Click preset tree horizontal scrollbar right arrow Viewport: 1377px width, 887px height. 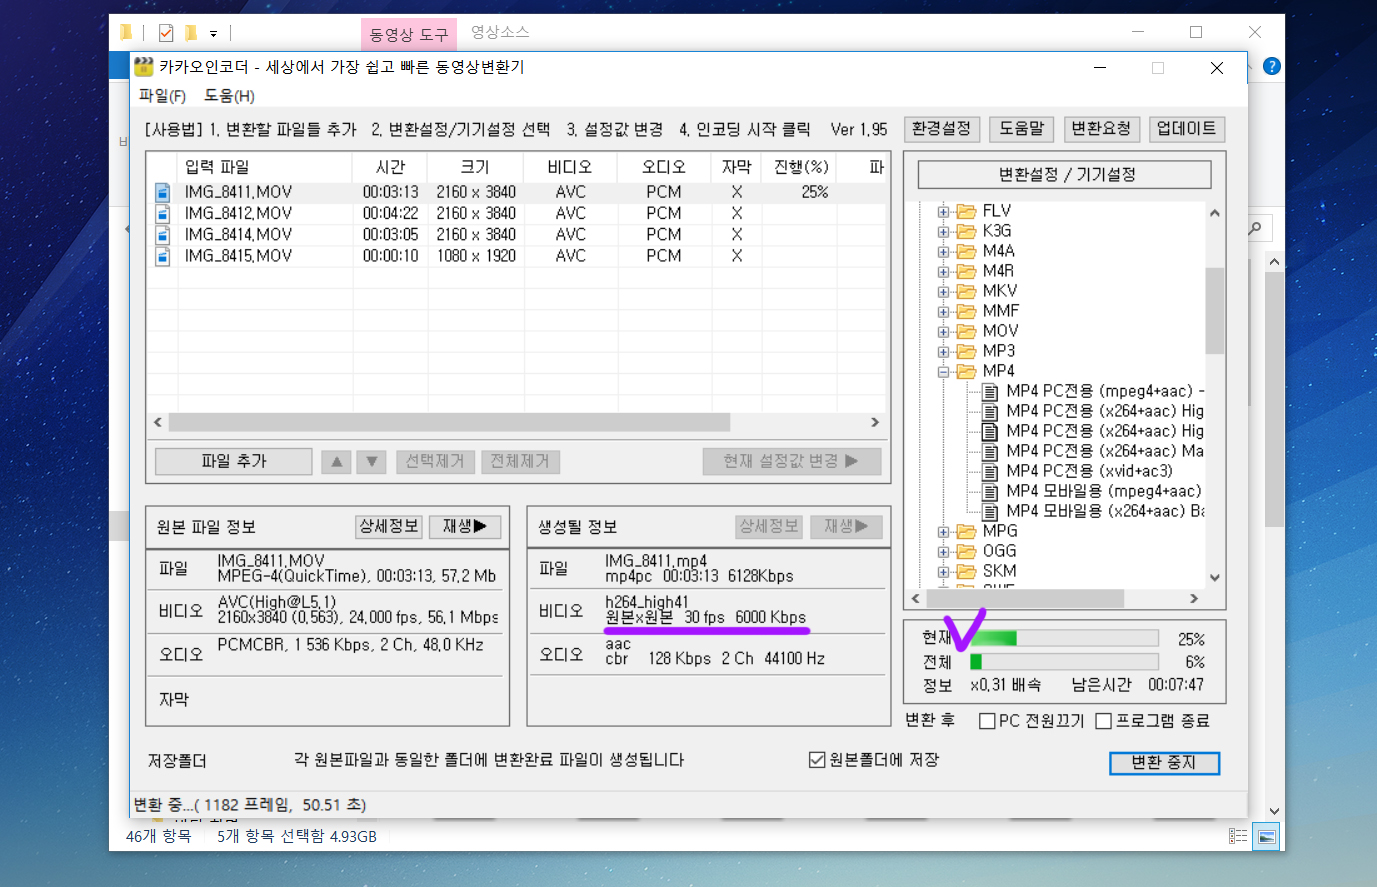[x=1193, y=598]
